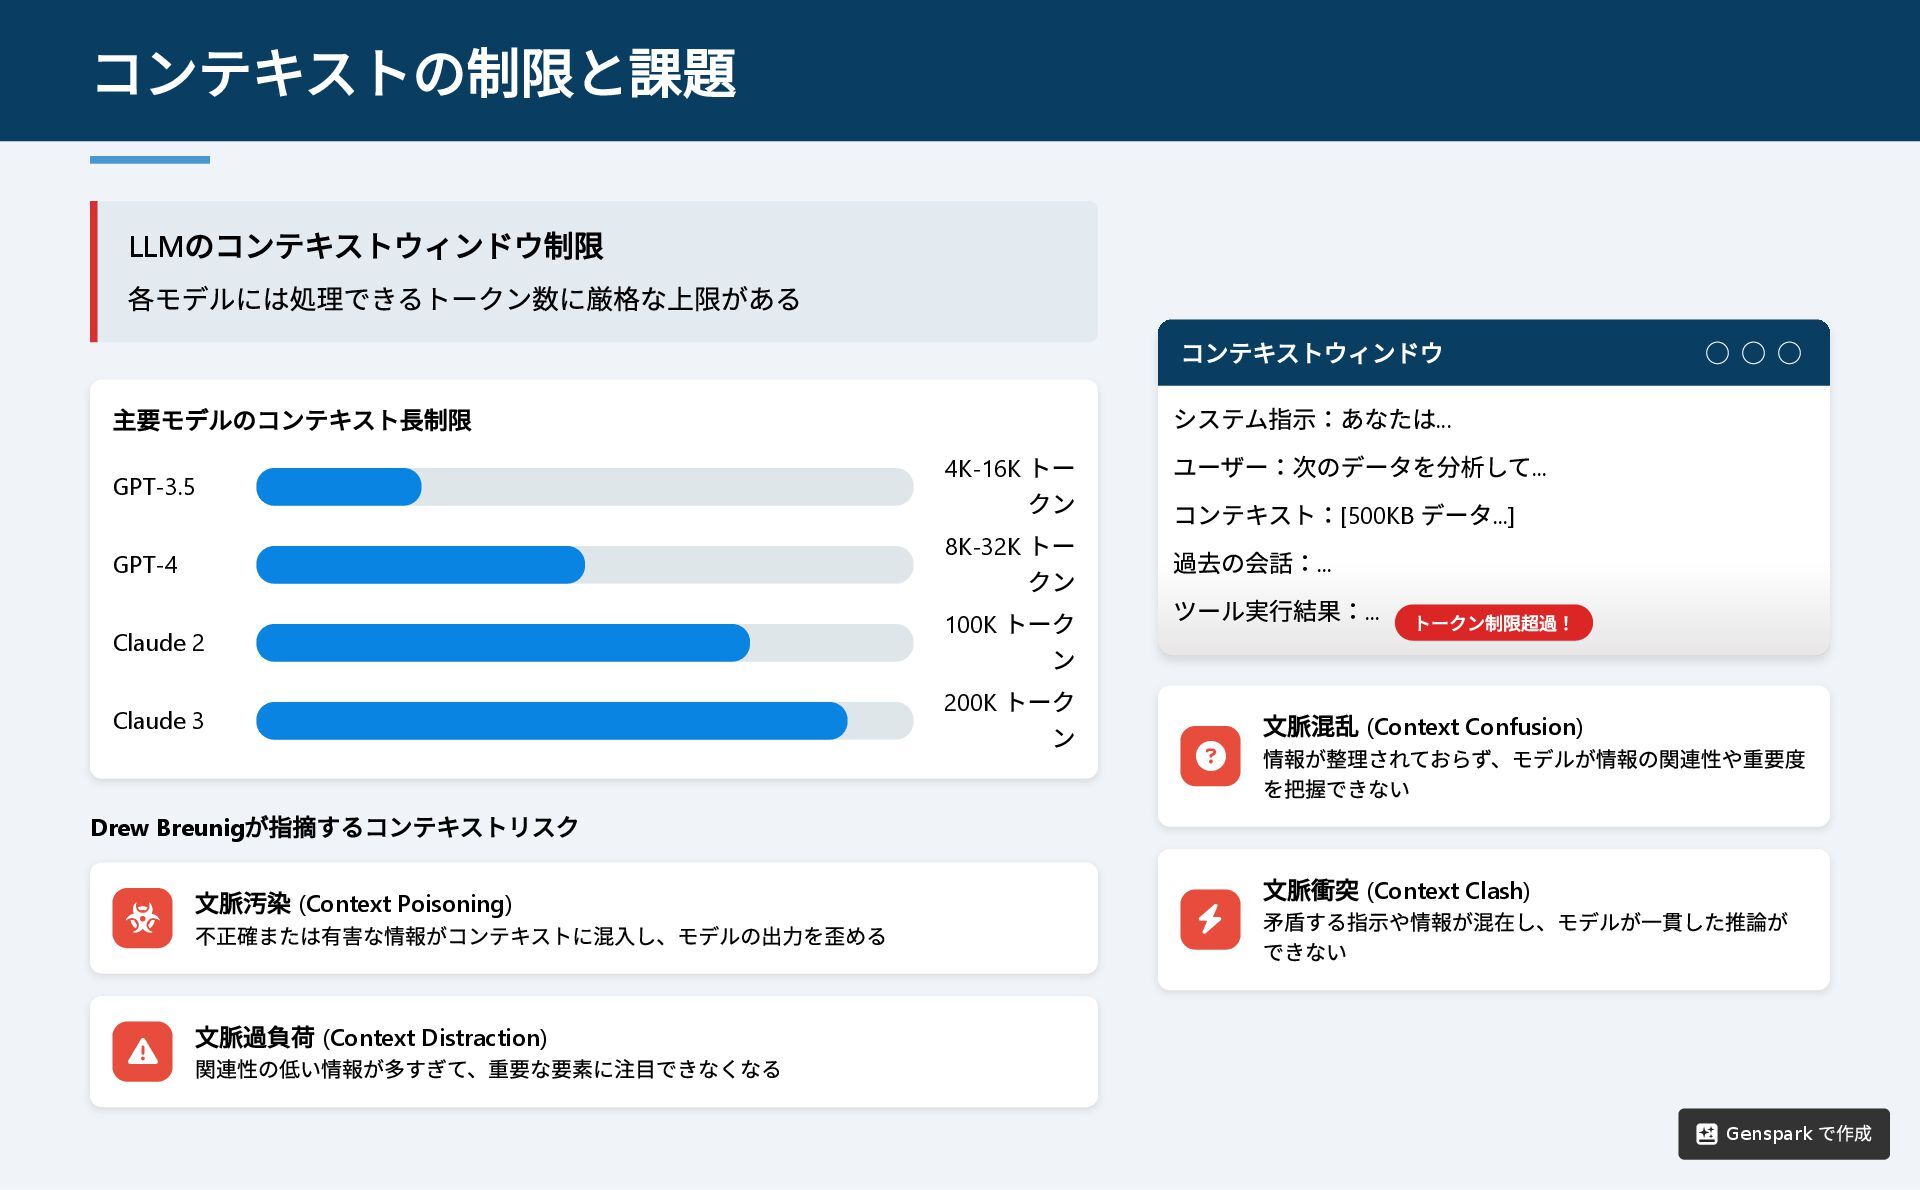This screenshot has width=1920, height=1190.
Task: Click the 'ユーザー：次のデータを分析して...' line
Action: (x=1360, y=467)
